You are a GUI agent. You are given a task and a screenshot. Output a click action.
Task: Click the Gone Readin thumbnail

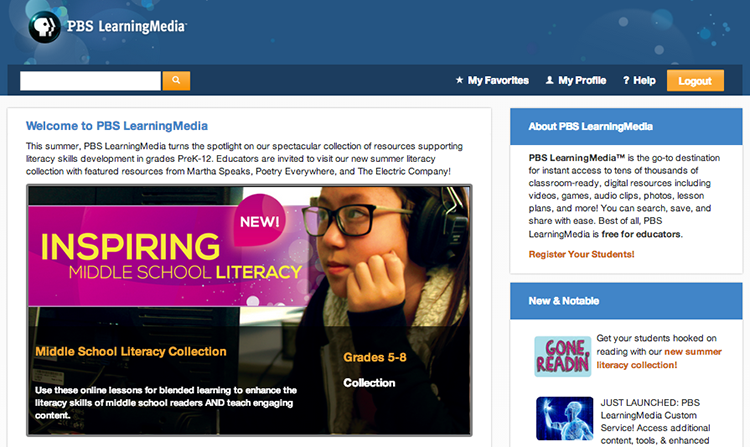562,357
